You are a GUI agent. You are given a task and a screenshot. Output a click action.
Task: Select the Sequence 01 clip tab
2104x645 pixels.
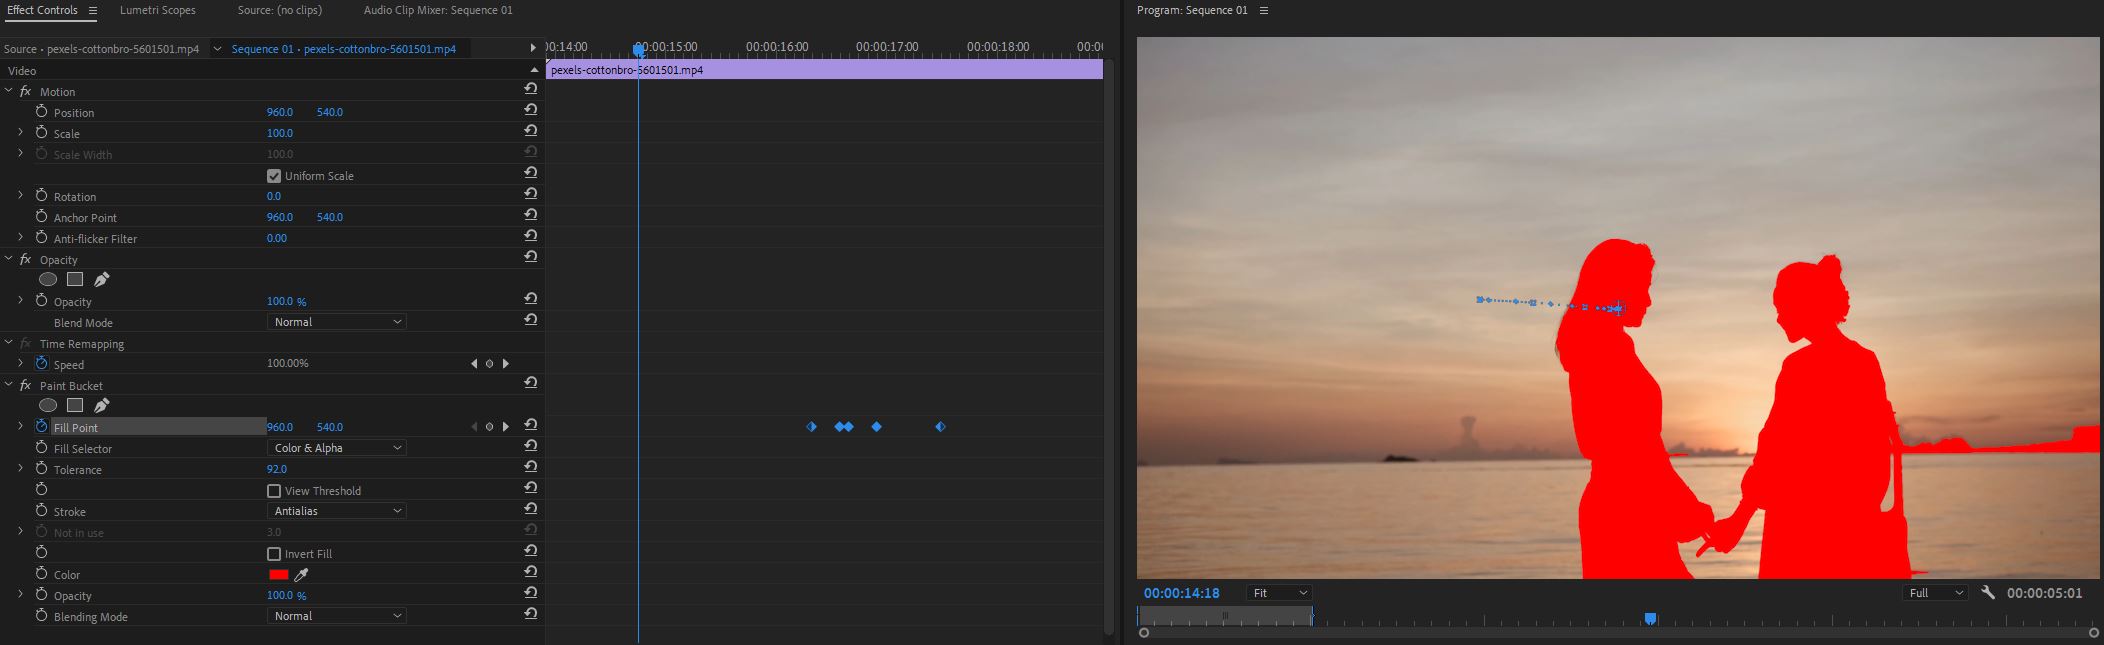(x=343, y=49)
